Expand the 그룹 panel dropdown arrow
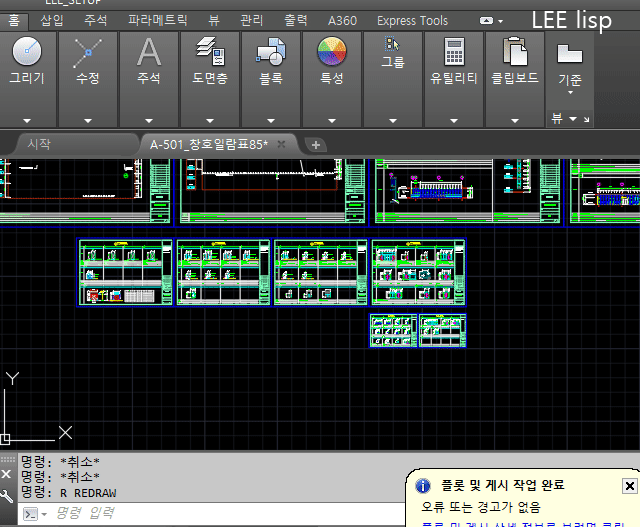640x527 pixels. point(393,121)
